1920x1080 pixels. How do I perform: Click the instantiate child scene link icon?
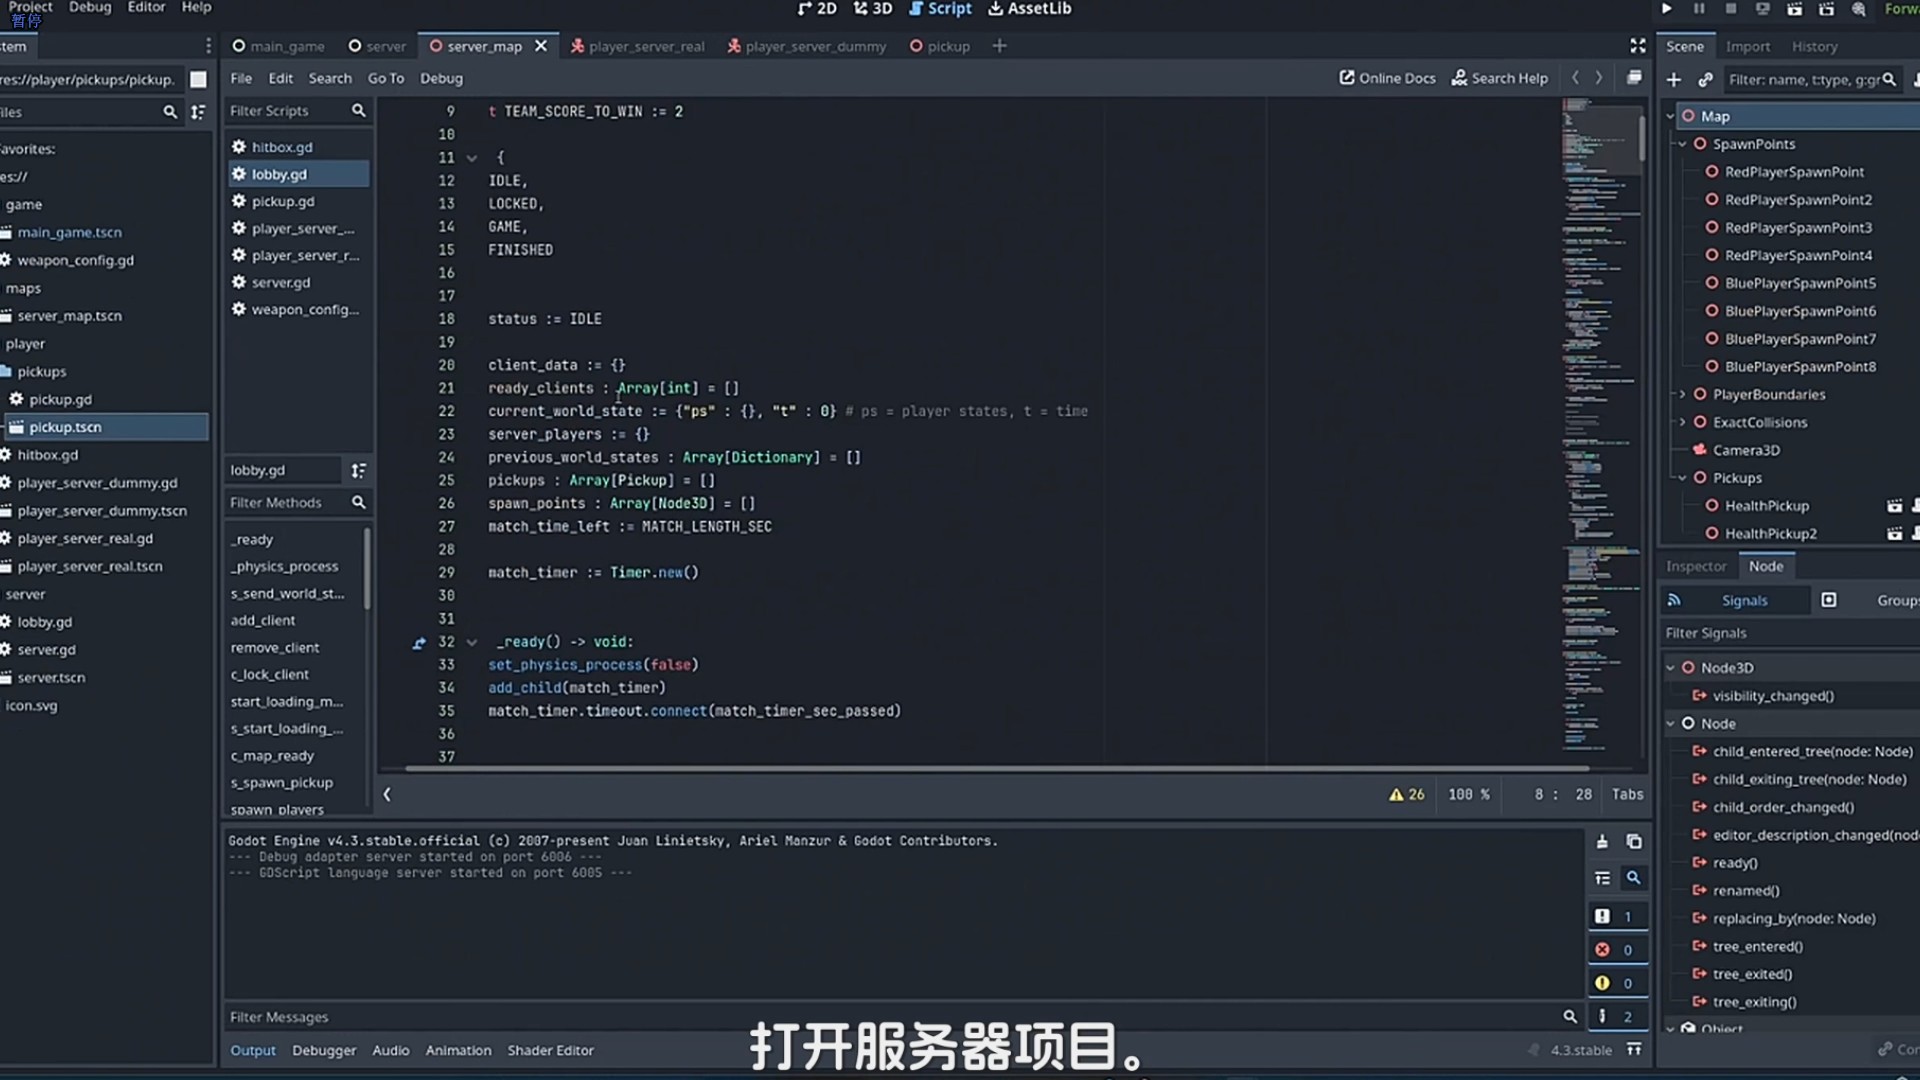pyautogui.click(x=1705, y=79)
